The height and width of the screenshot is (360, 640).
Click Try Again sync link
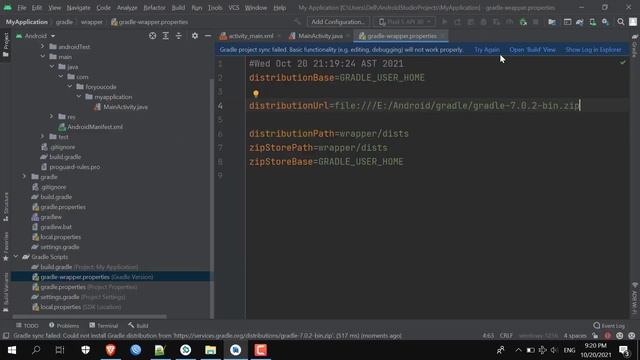pos(487,50)
